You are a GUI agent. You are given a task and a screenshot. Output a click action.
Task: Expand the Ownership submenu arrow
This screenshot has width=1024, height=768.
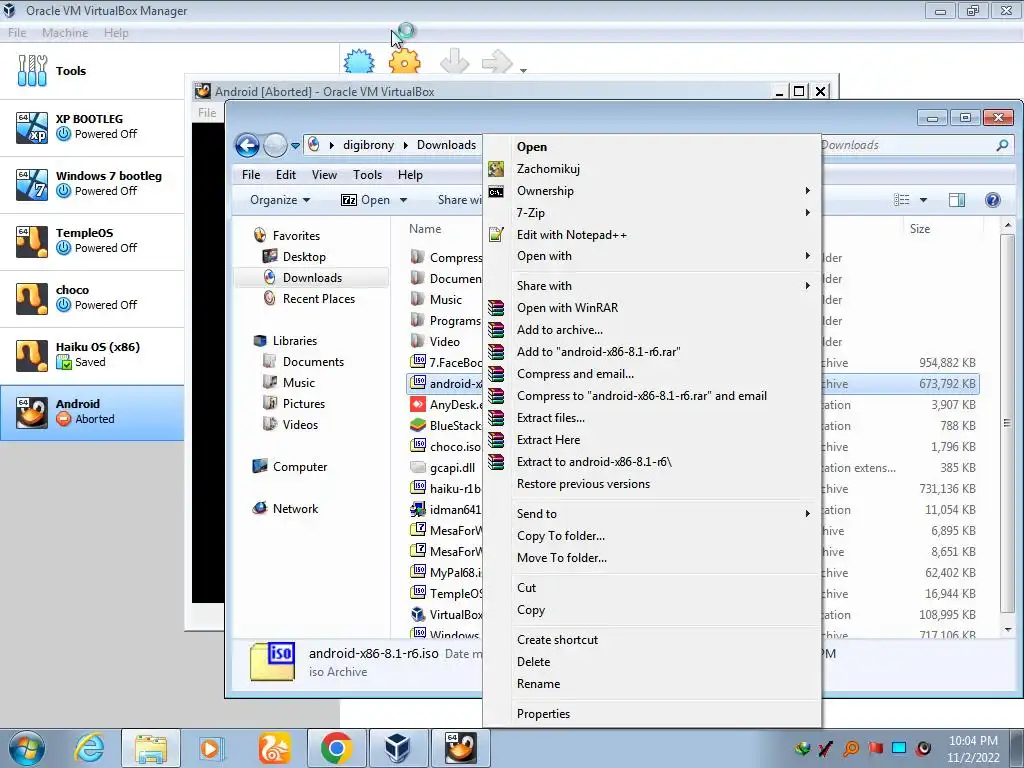click(808, 191)
